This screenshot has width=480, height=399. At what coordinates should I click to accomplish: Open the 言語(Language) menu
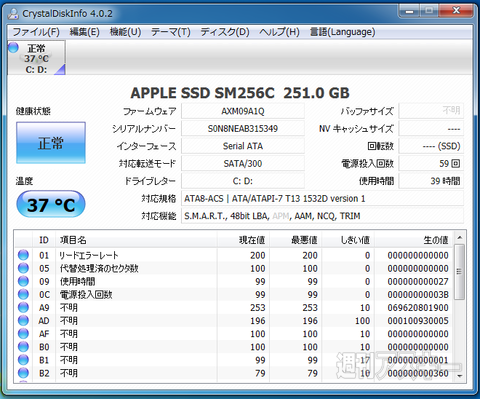click(x=342, y=32)
